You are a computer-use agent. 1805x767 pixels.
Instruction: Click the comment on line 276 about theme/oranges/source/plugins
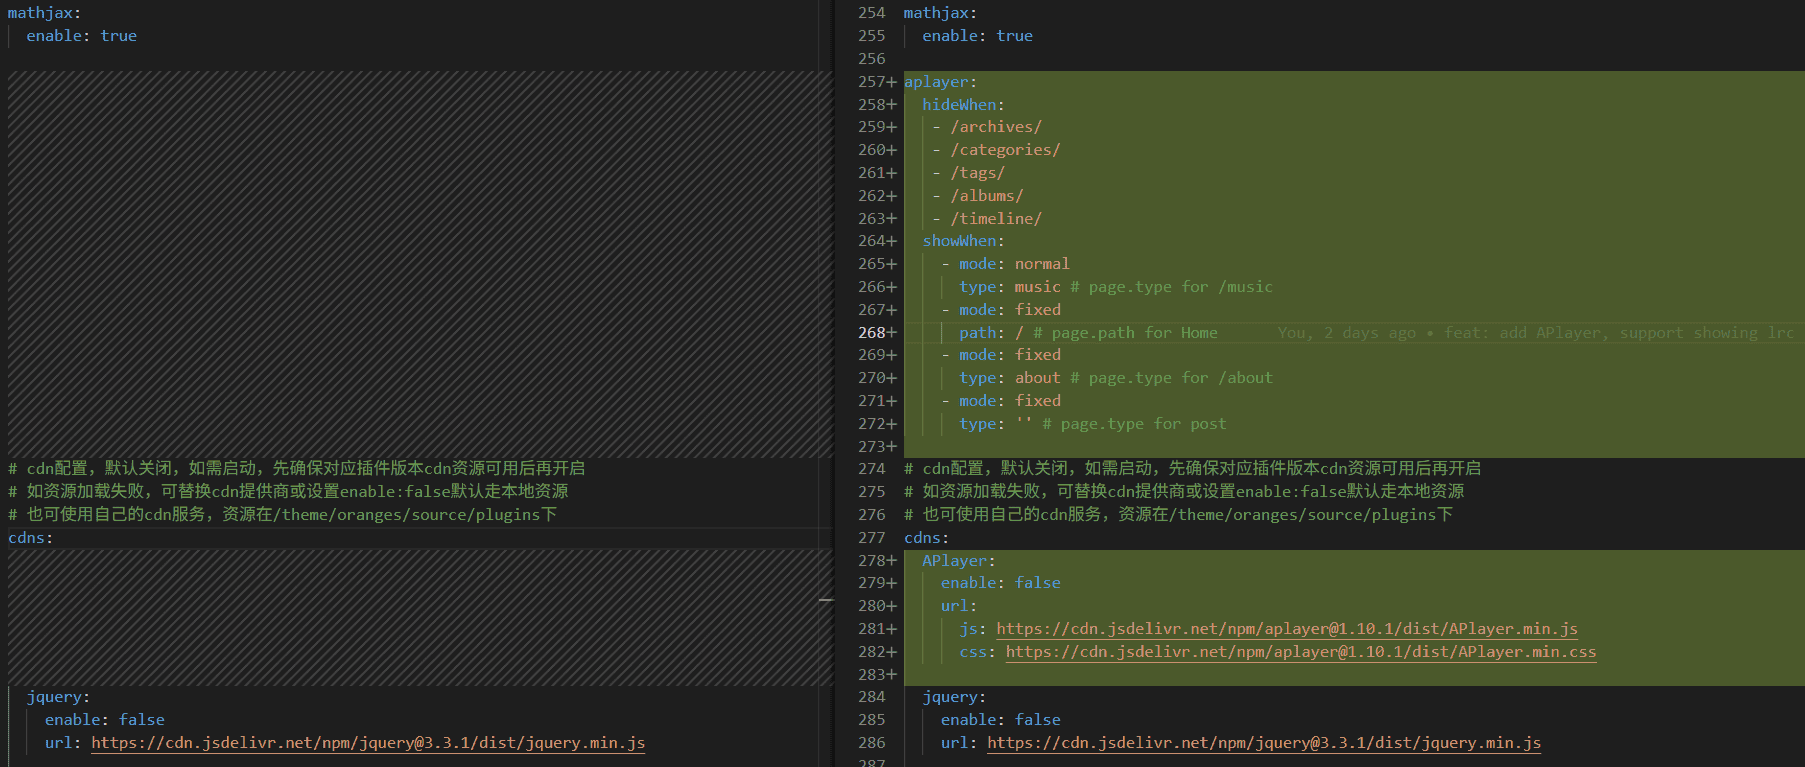pos(1179,515)
